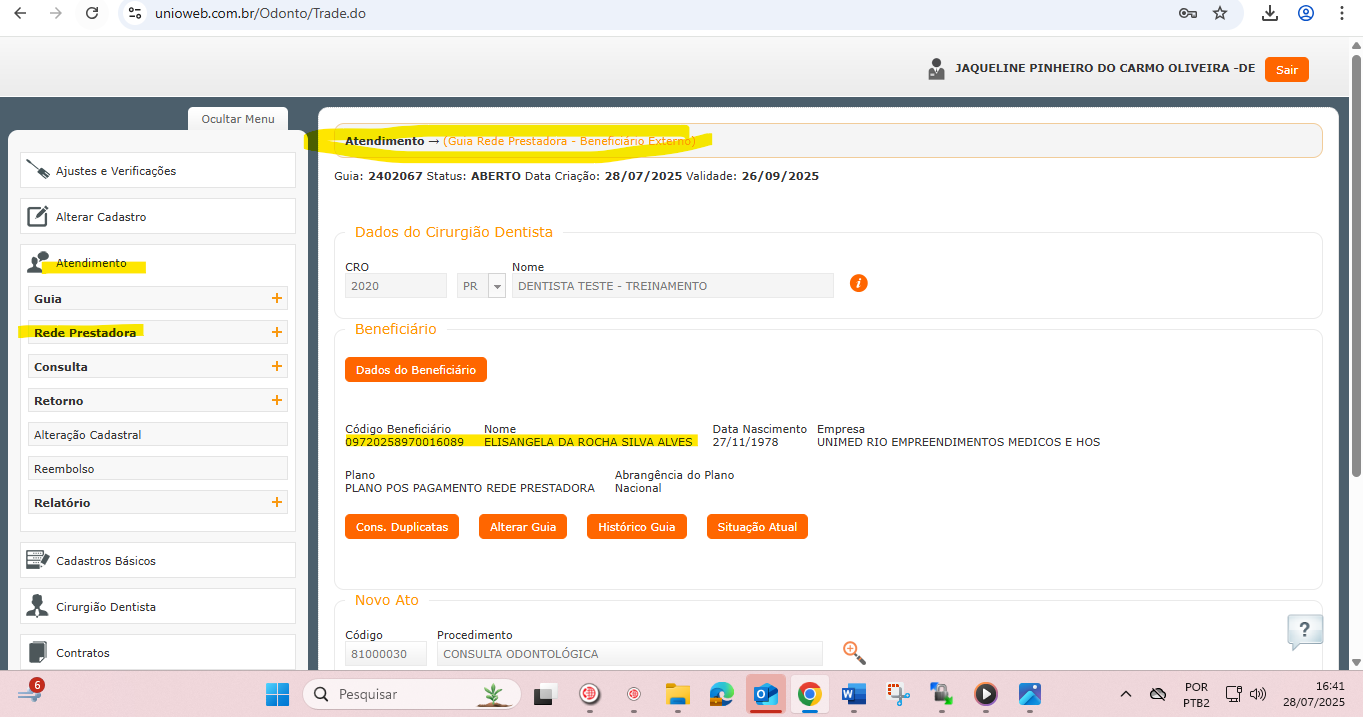Click the Sair logout button
The image size is (1363, 717).
point(1286,70)
